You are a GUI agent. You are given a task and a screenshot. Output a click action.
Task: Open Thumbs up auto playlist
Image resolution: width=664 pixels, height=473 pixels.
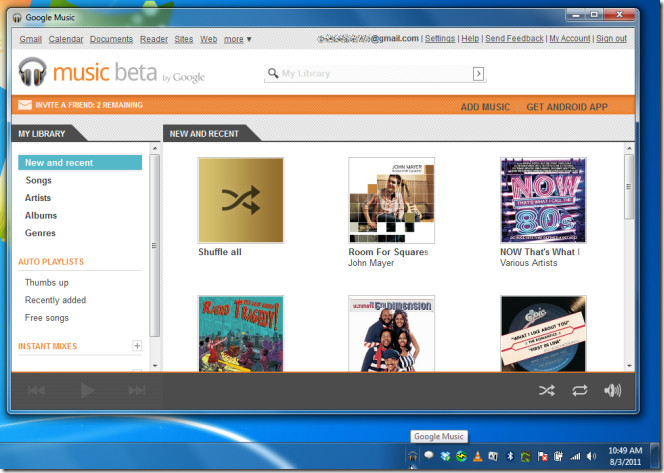coord(47,282)
